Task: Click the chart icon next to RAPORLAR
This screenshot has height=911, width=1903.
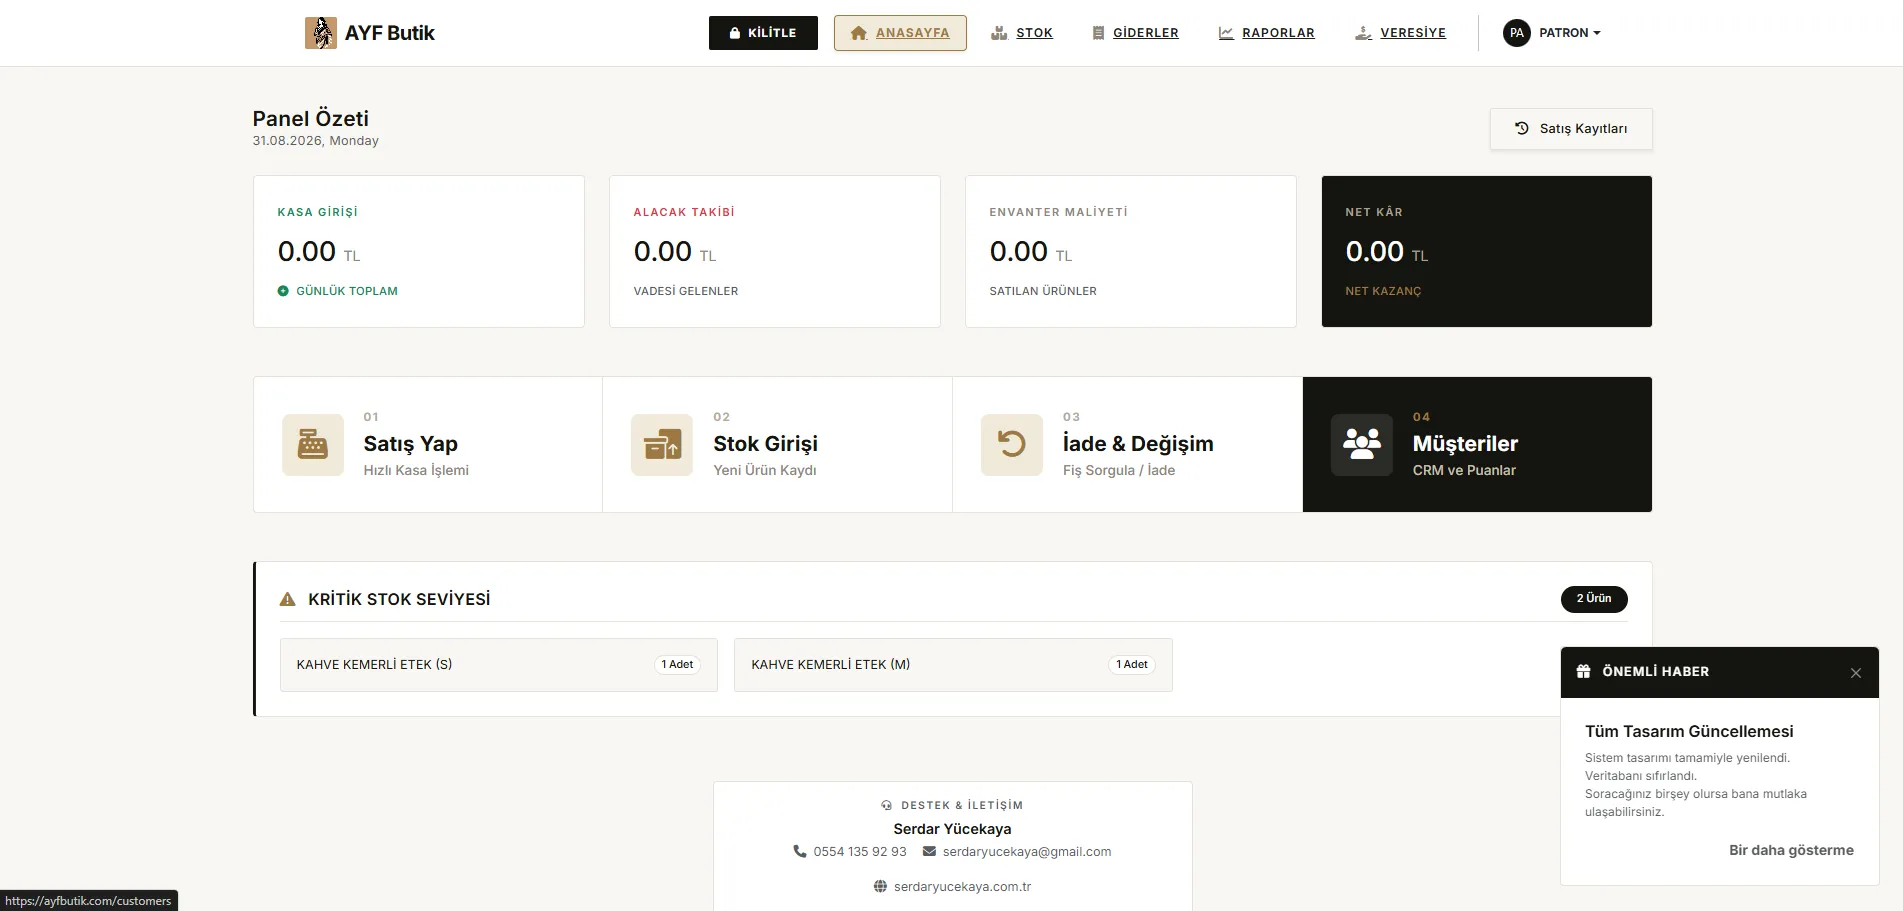Action: [1226, 33]
